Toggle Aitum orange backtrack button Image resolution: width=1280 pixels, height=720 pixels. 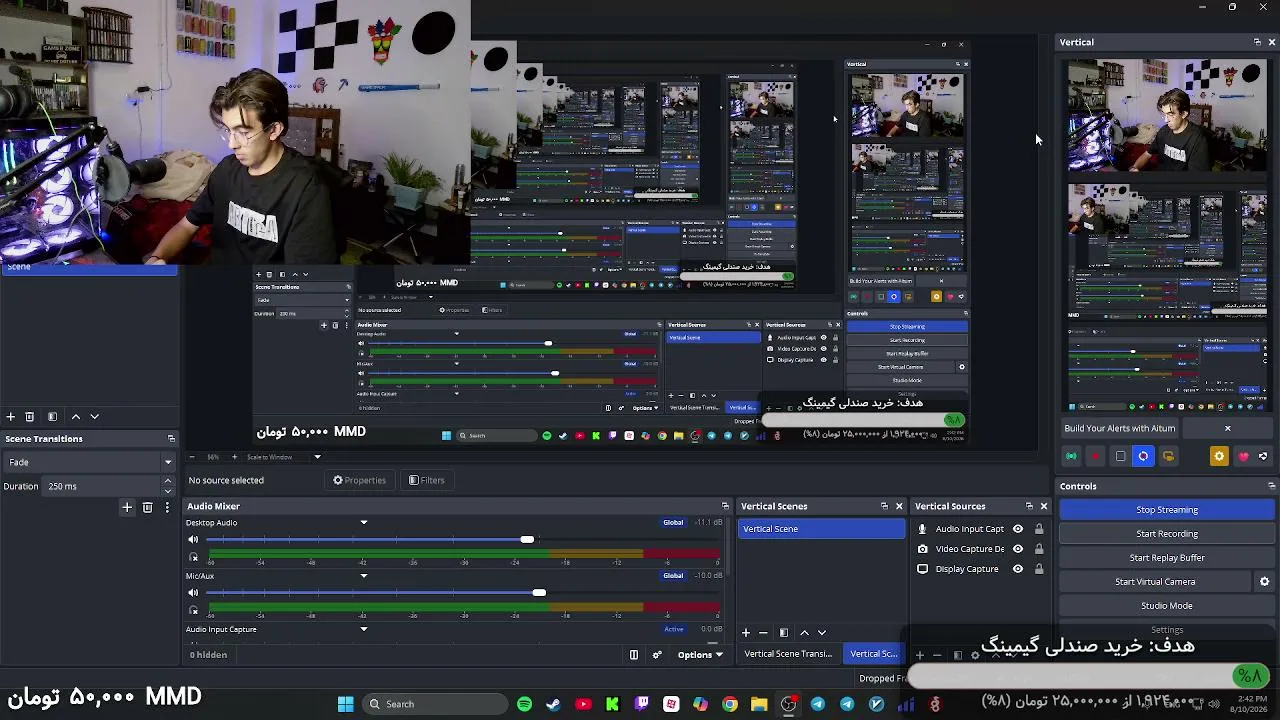coord(1168,456)
